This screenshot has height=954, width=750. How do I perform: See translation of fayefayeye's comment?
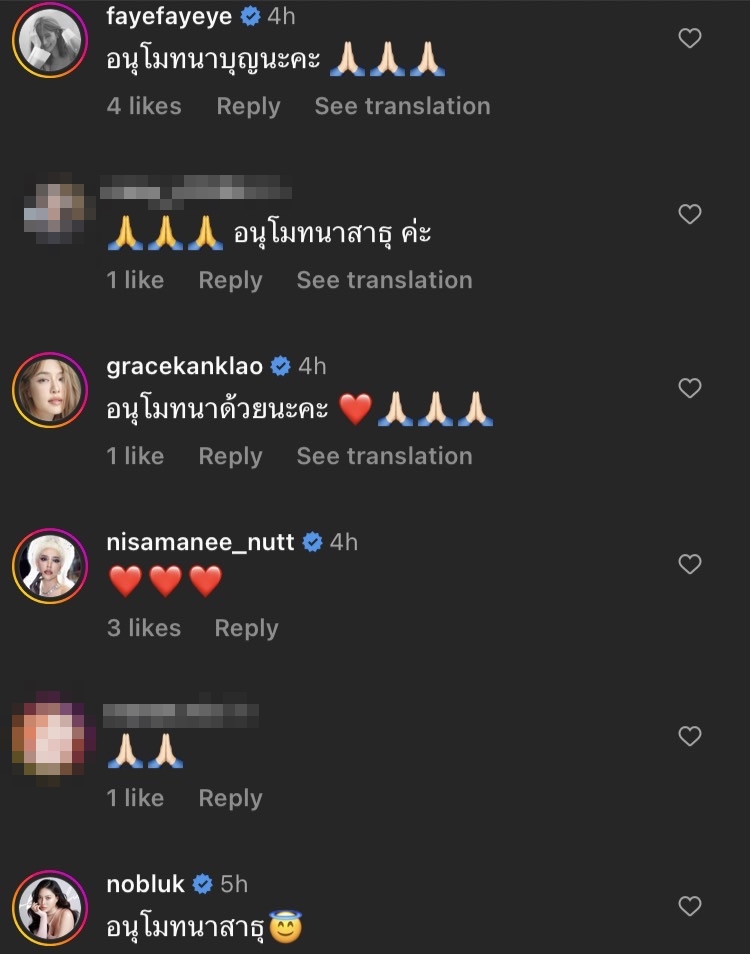[x=402, y=106]
